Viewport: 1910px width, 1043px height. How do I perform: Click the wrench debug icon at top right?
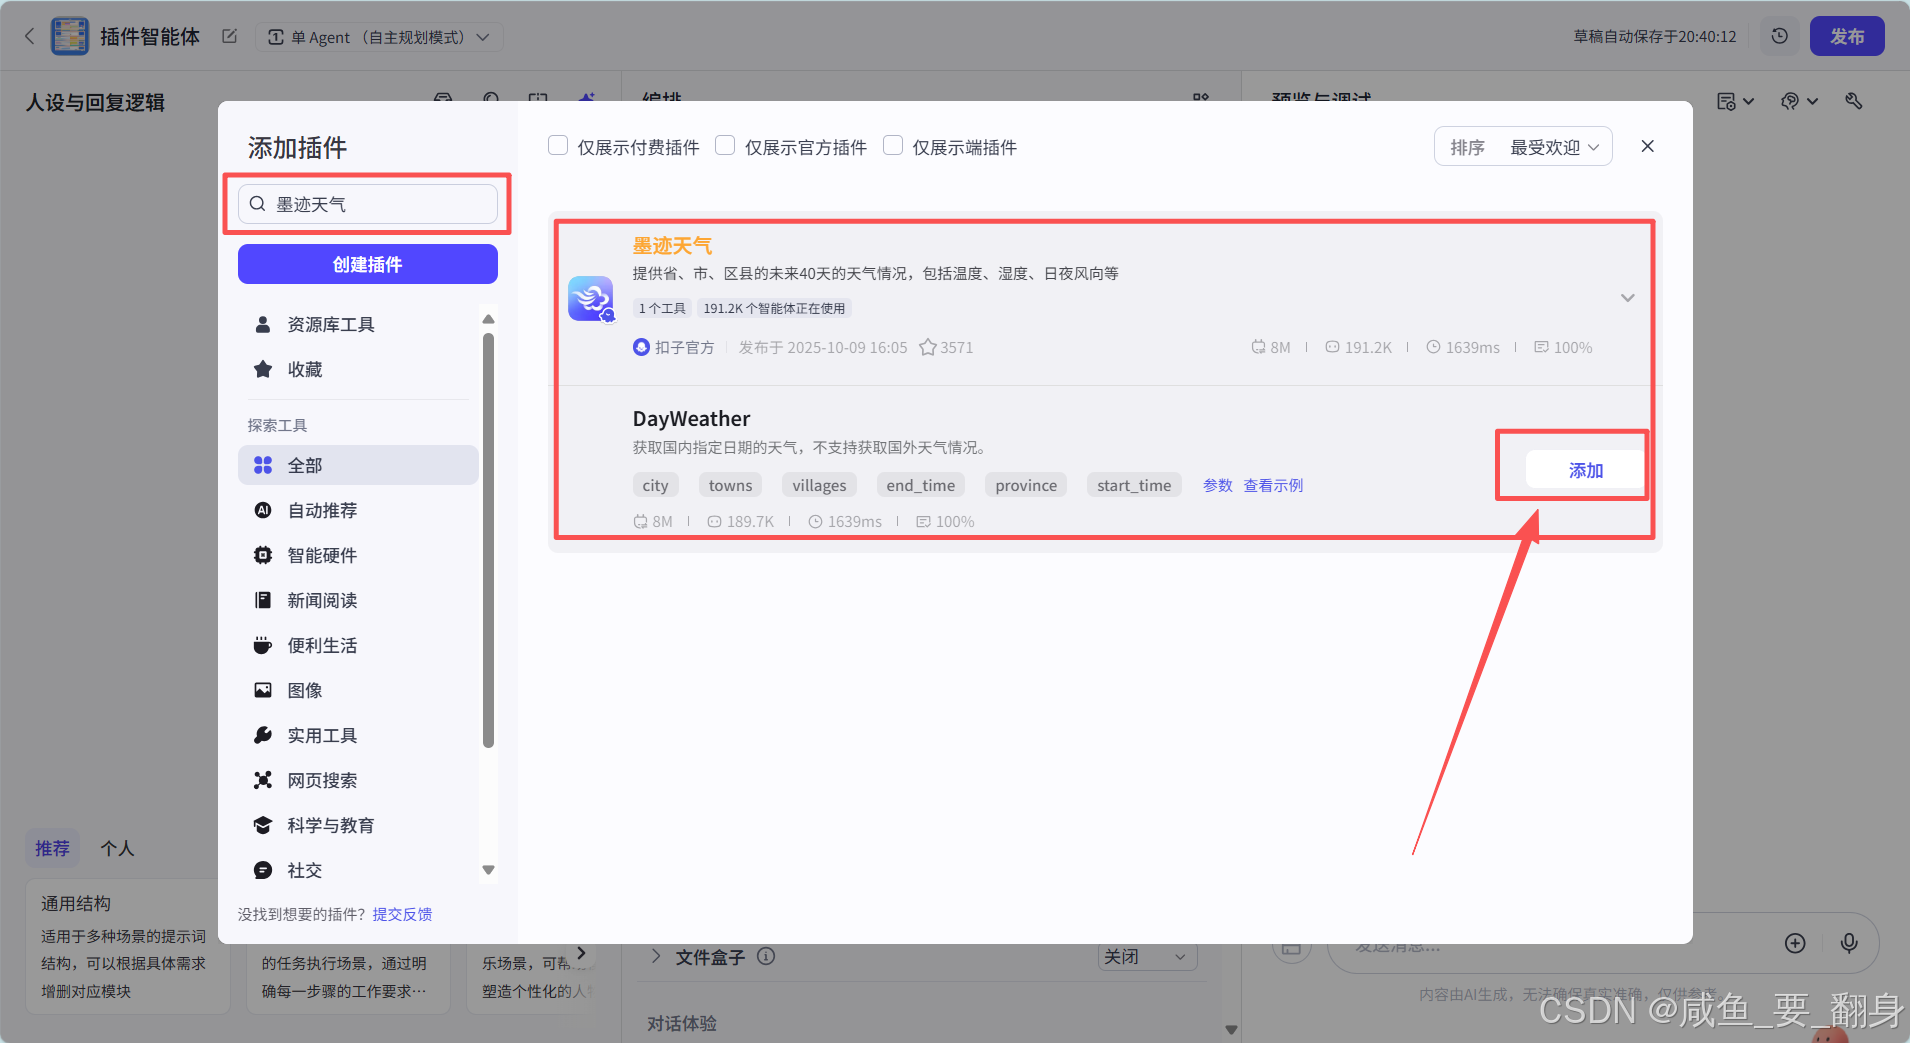(1854, 101)
